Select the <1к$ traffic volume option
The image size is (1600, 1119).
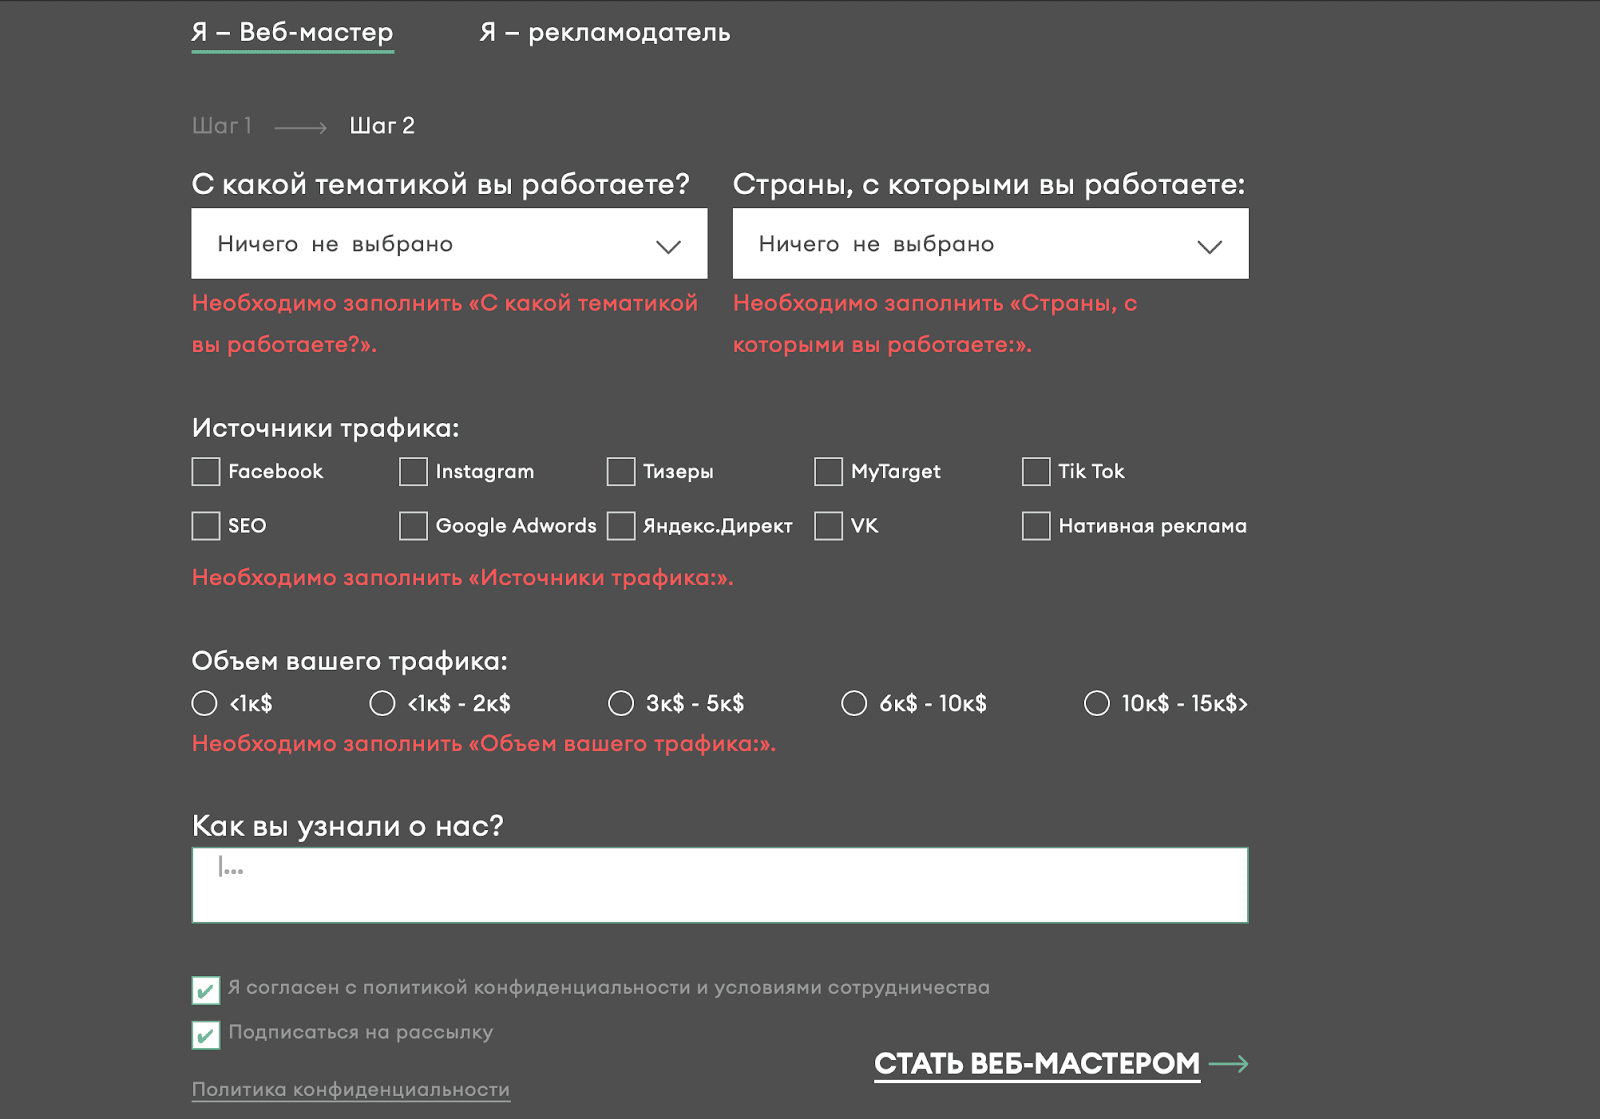click(x=205, y=703)
